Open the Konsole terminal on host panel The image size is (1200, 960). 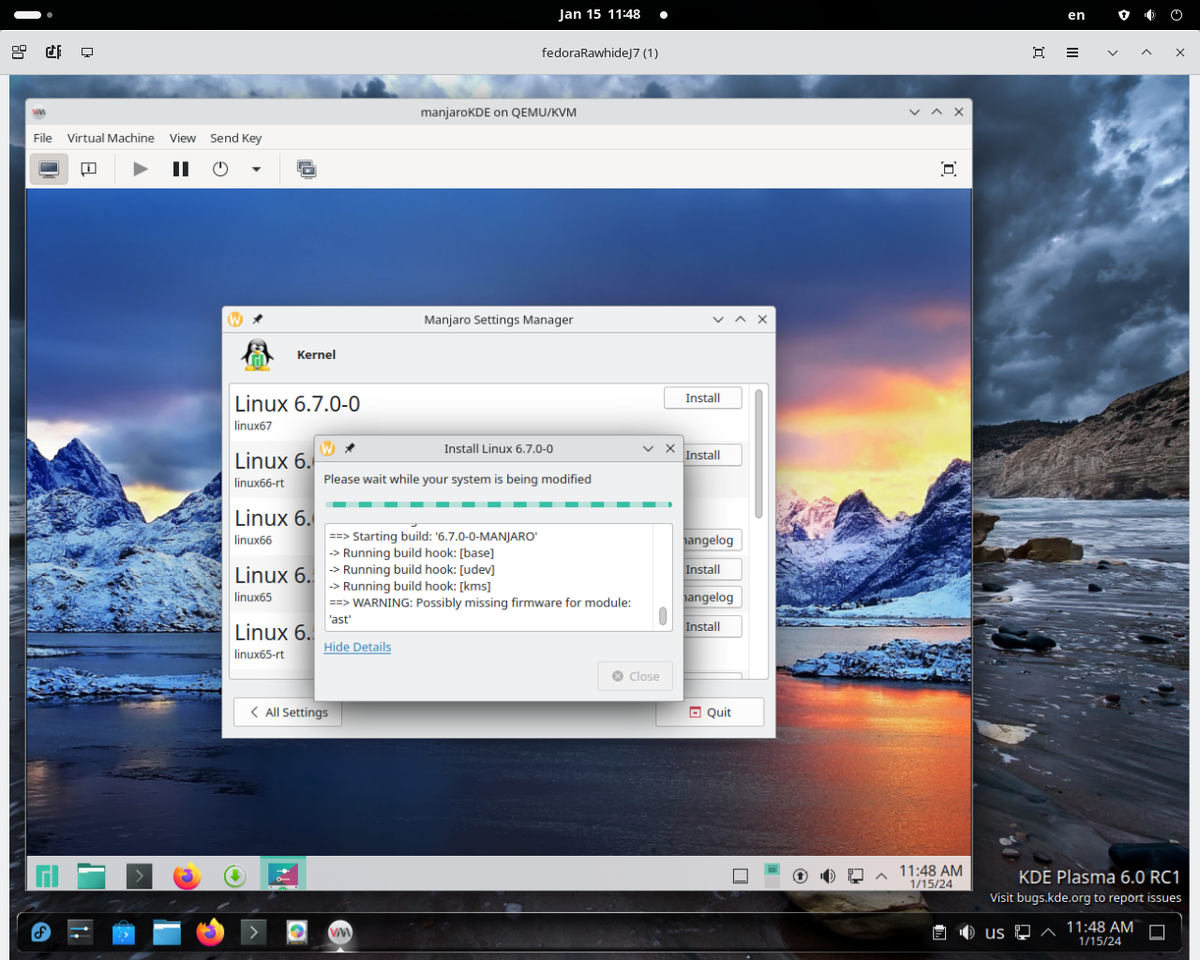click(x=253, y=933)
